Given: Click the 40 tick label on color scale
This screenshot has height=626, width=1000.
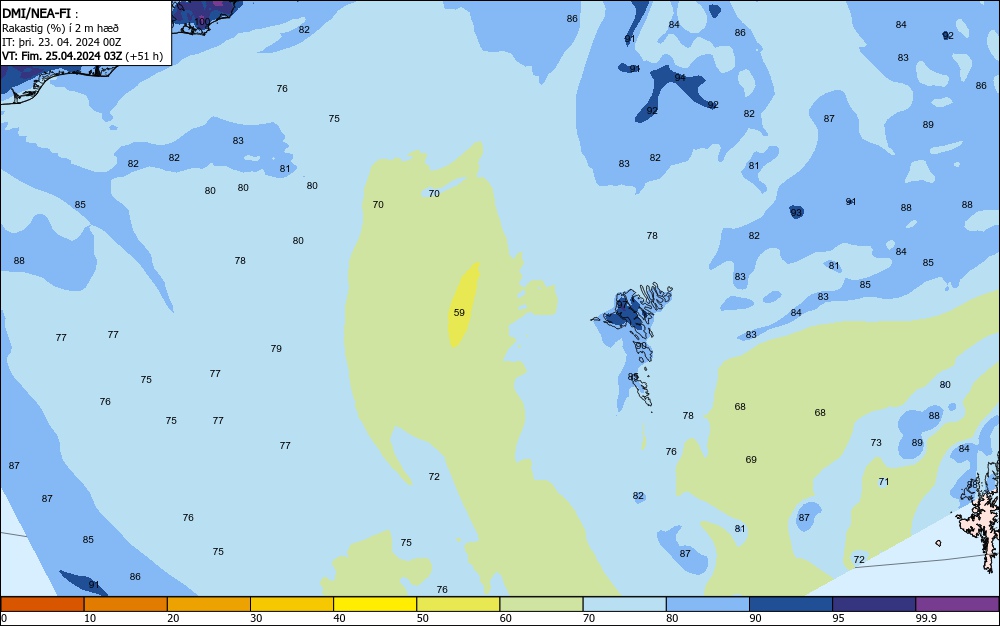Looking at the screenshot, I should 339,618.
